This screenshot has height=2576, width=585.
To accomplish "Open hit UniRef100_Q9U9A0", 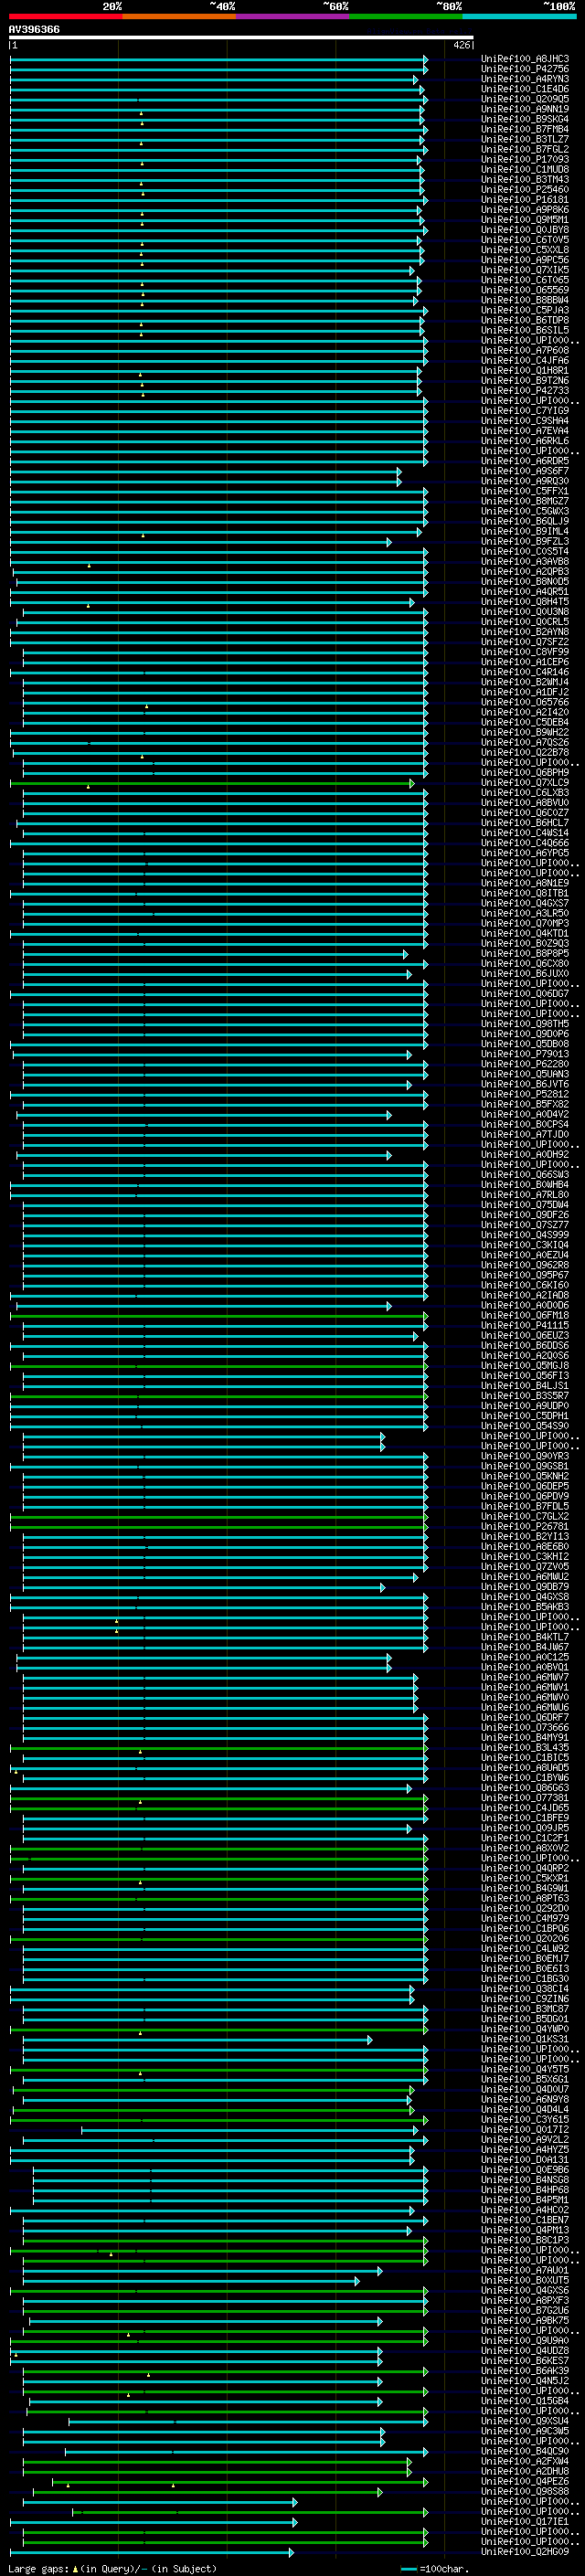I will click(x=525, y=2340).
